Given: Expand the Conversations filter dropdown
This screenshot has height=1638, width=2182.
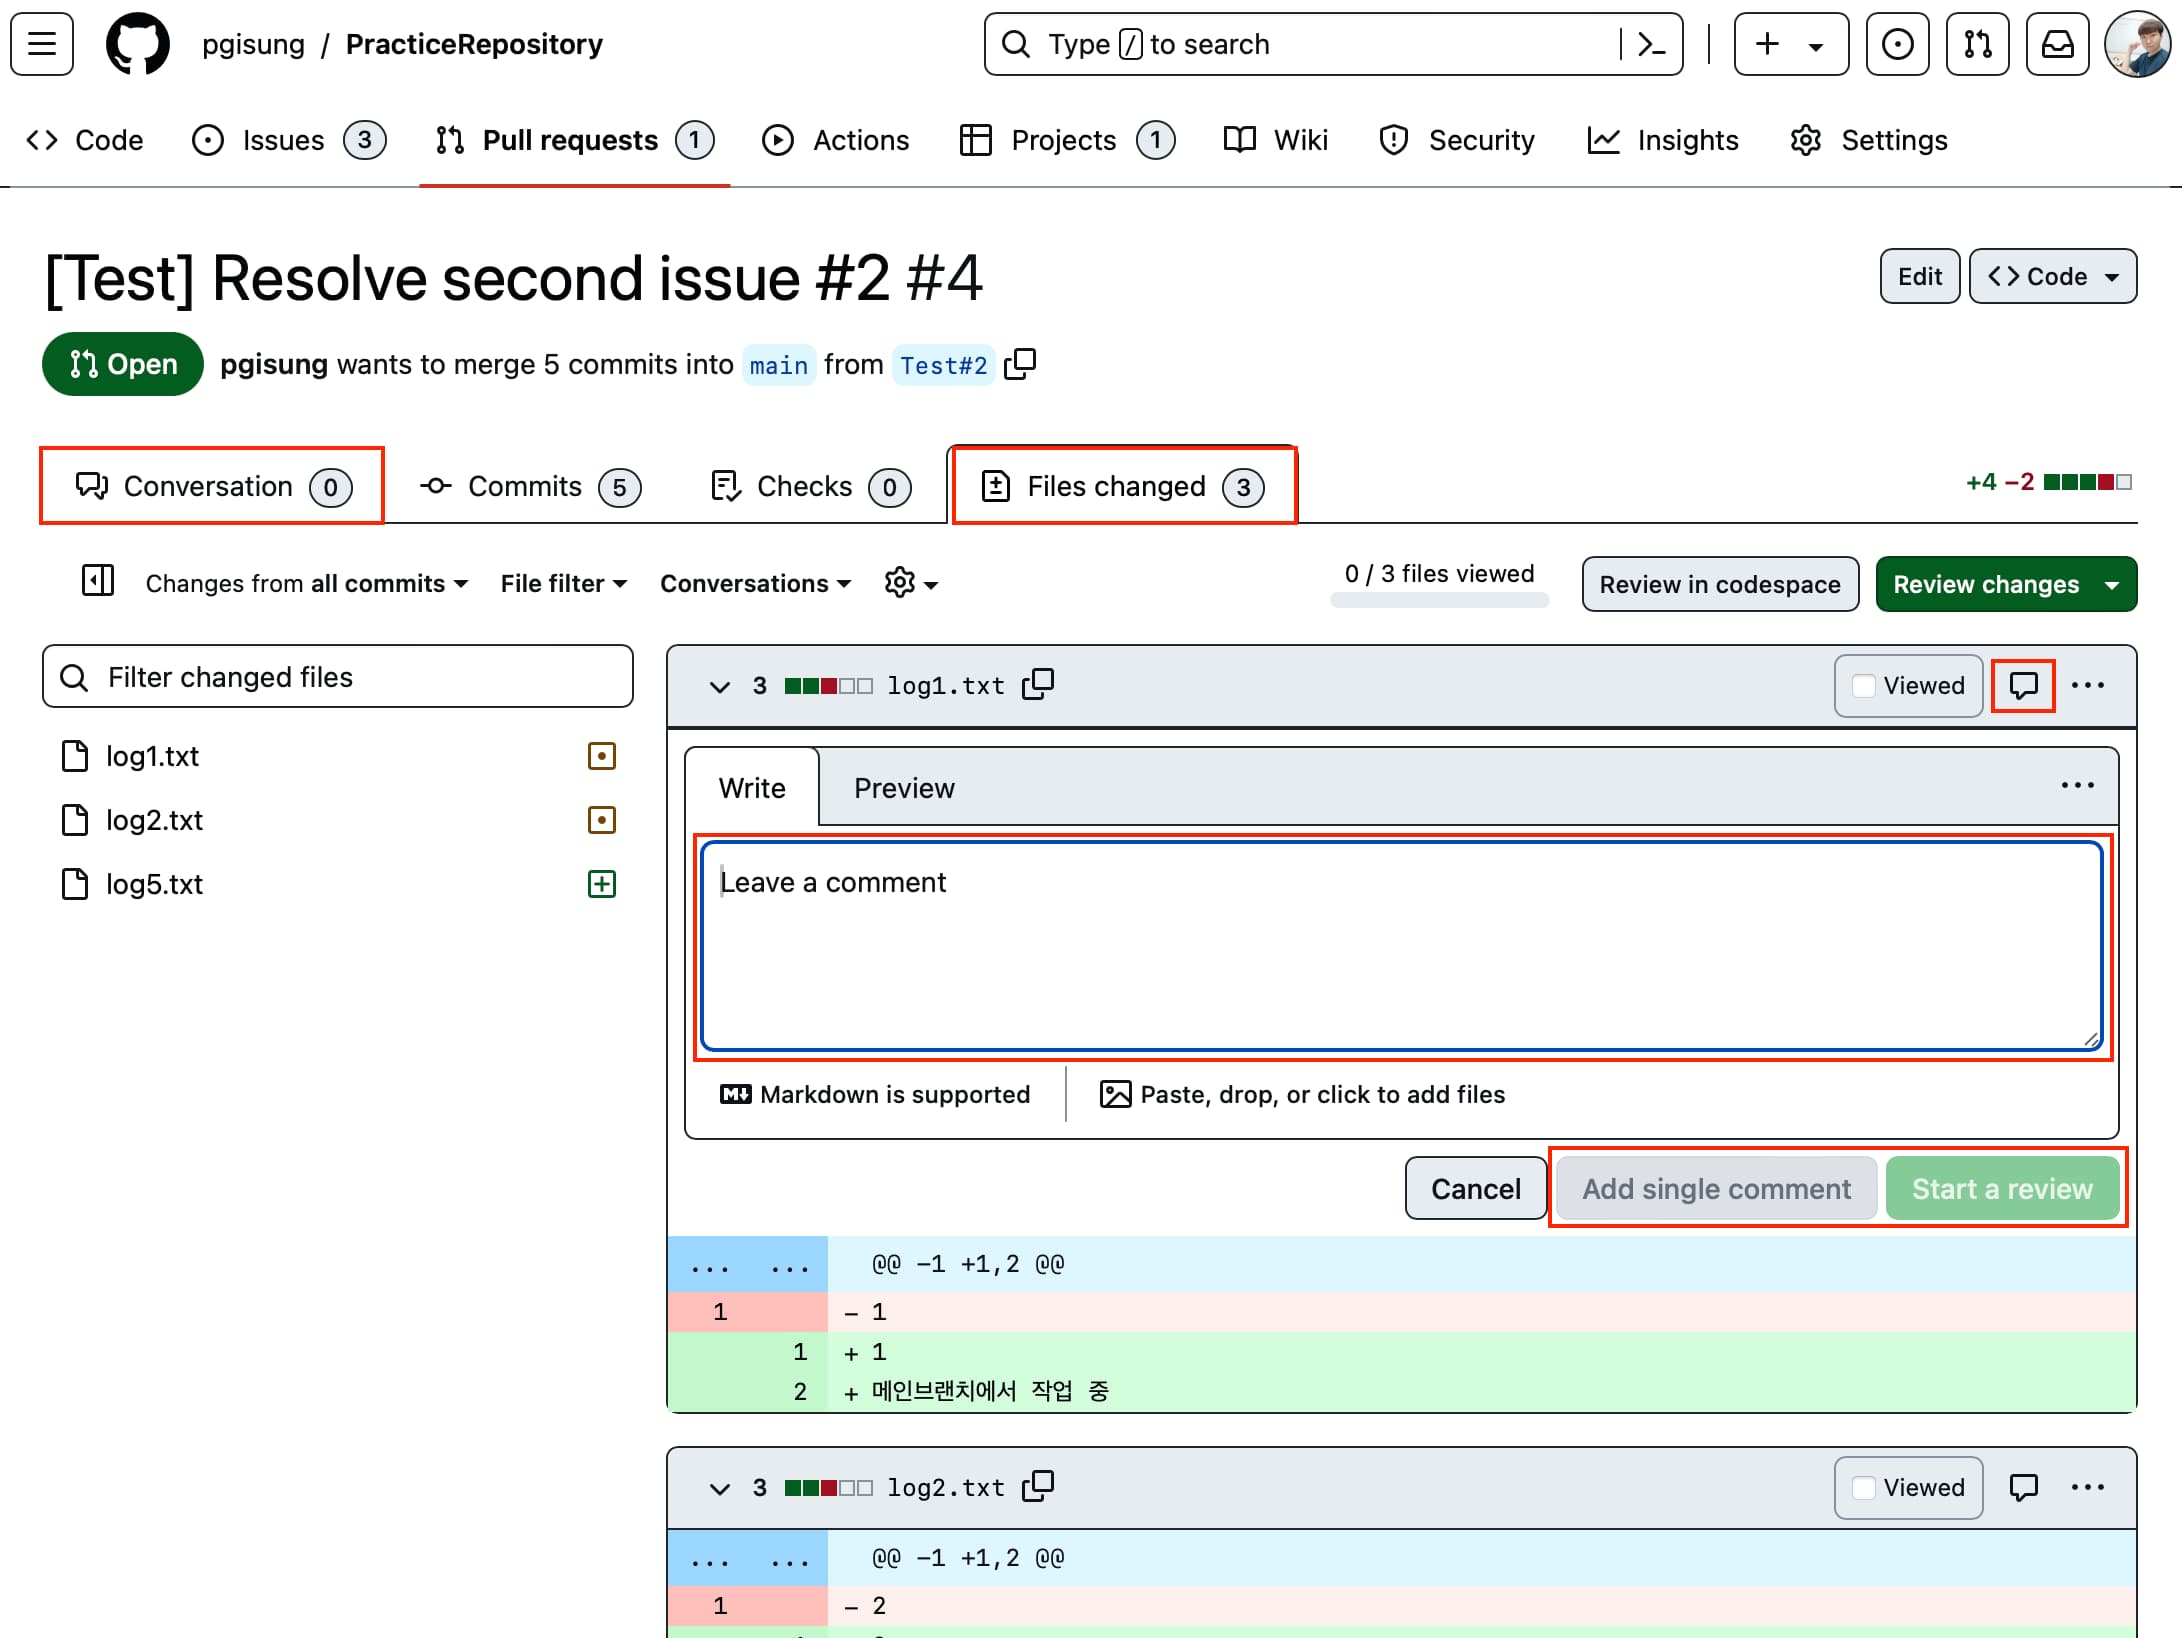Looking at the screenshot, I should (755, 583).
